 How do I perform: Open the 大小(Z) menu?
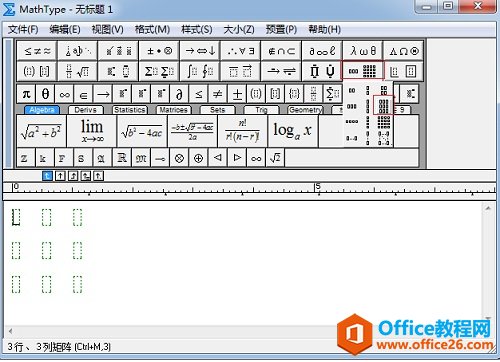[x=239, y=30]
